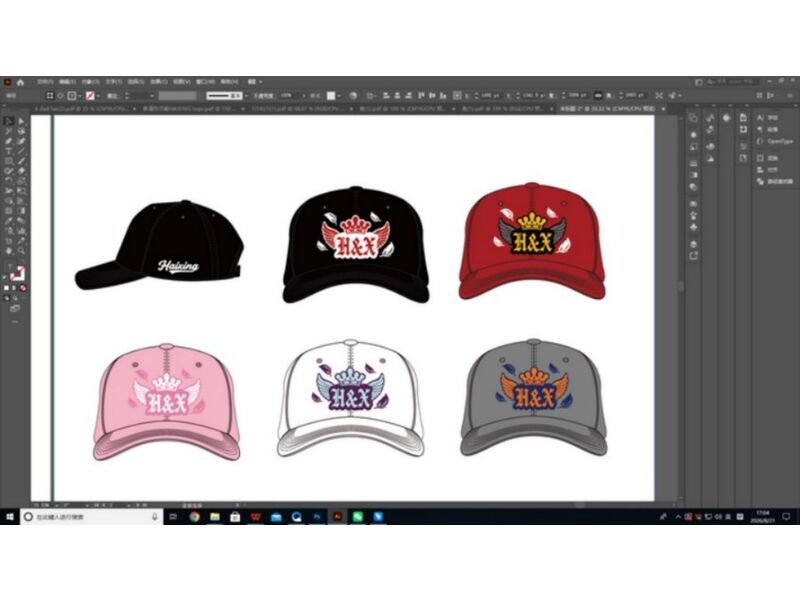Open Google Chrome from the taskbar
This screenshot has height=600, width=800.
point(194,517)
